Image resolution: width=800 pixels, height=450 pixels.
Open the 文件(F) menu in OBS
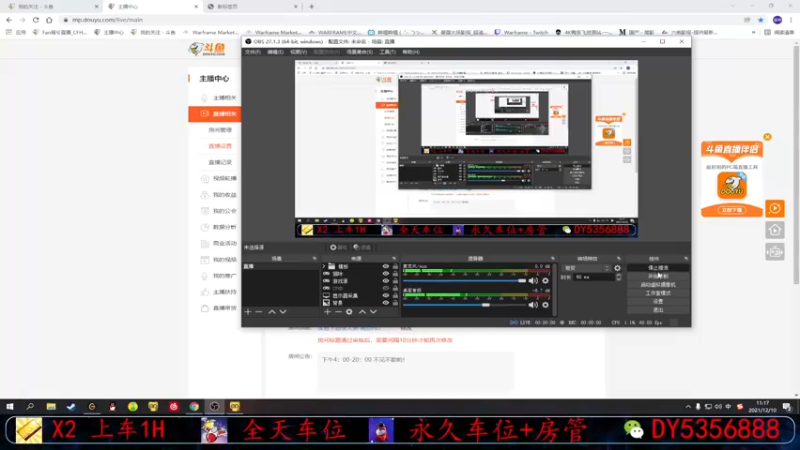[253, 52]
